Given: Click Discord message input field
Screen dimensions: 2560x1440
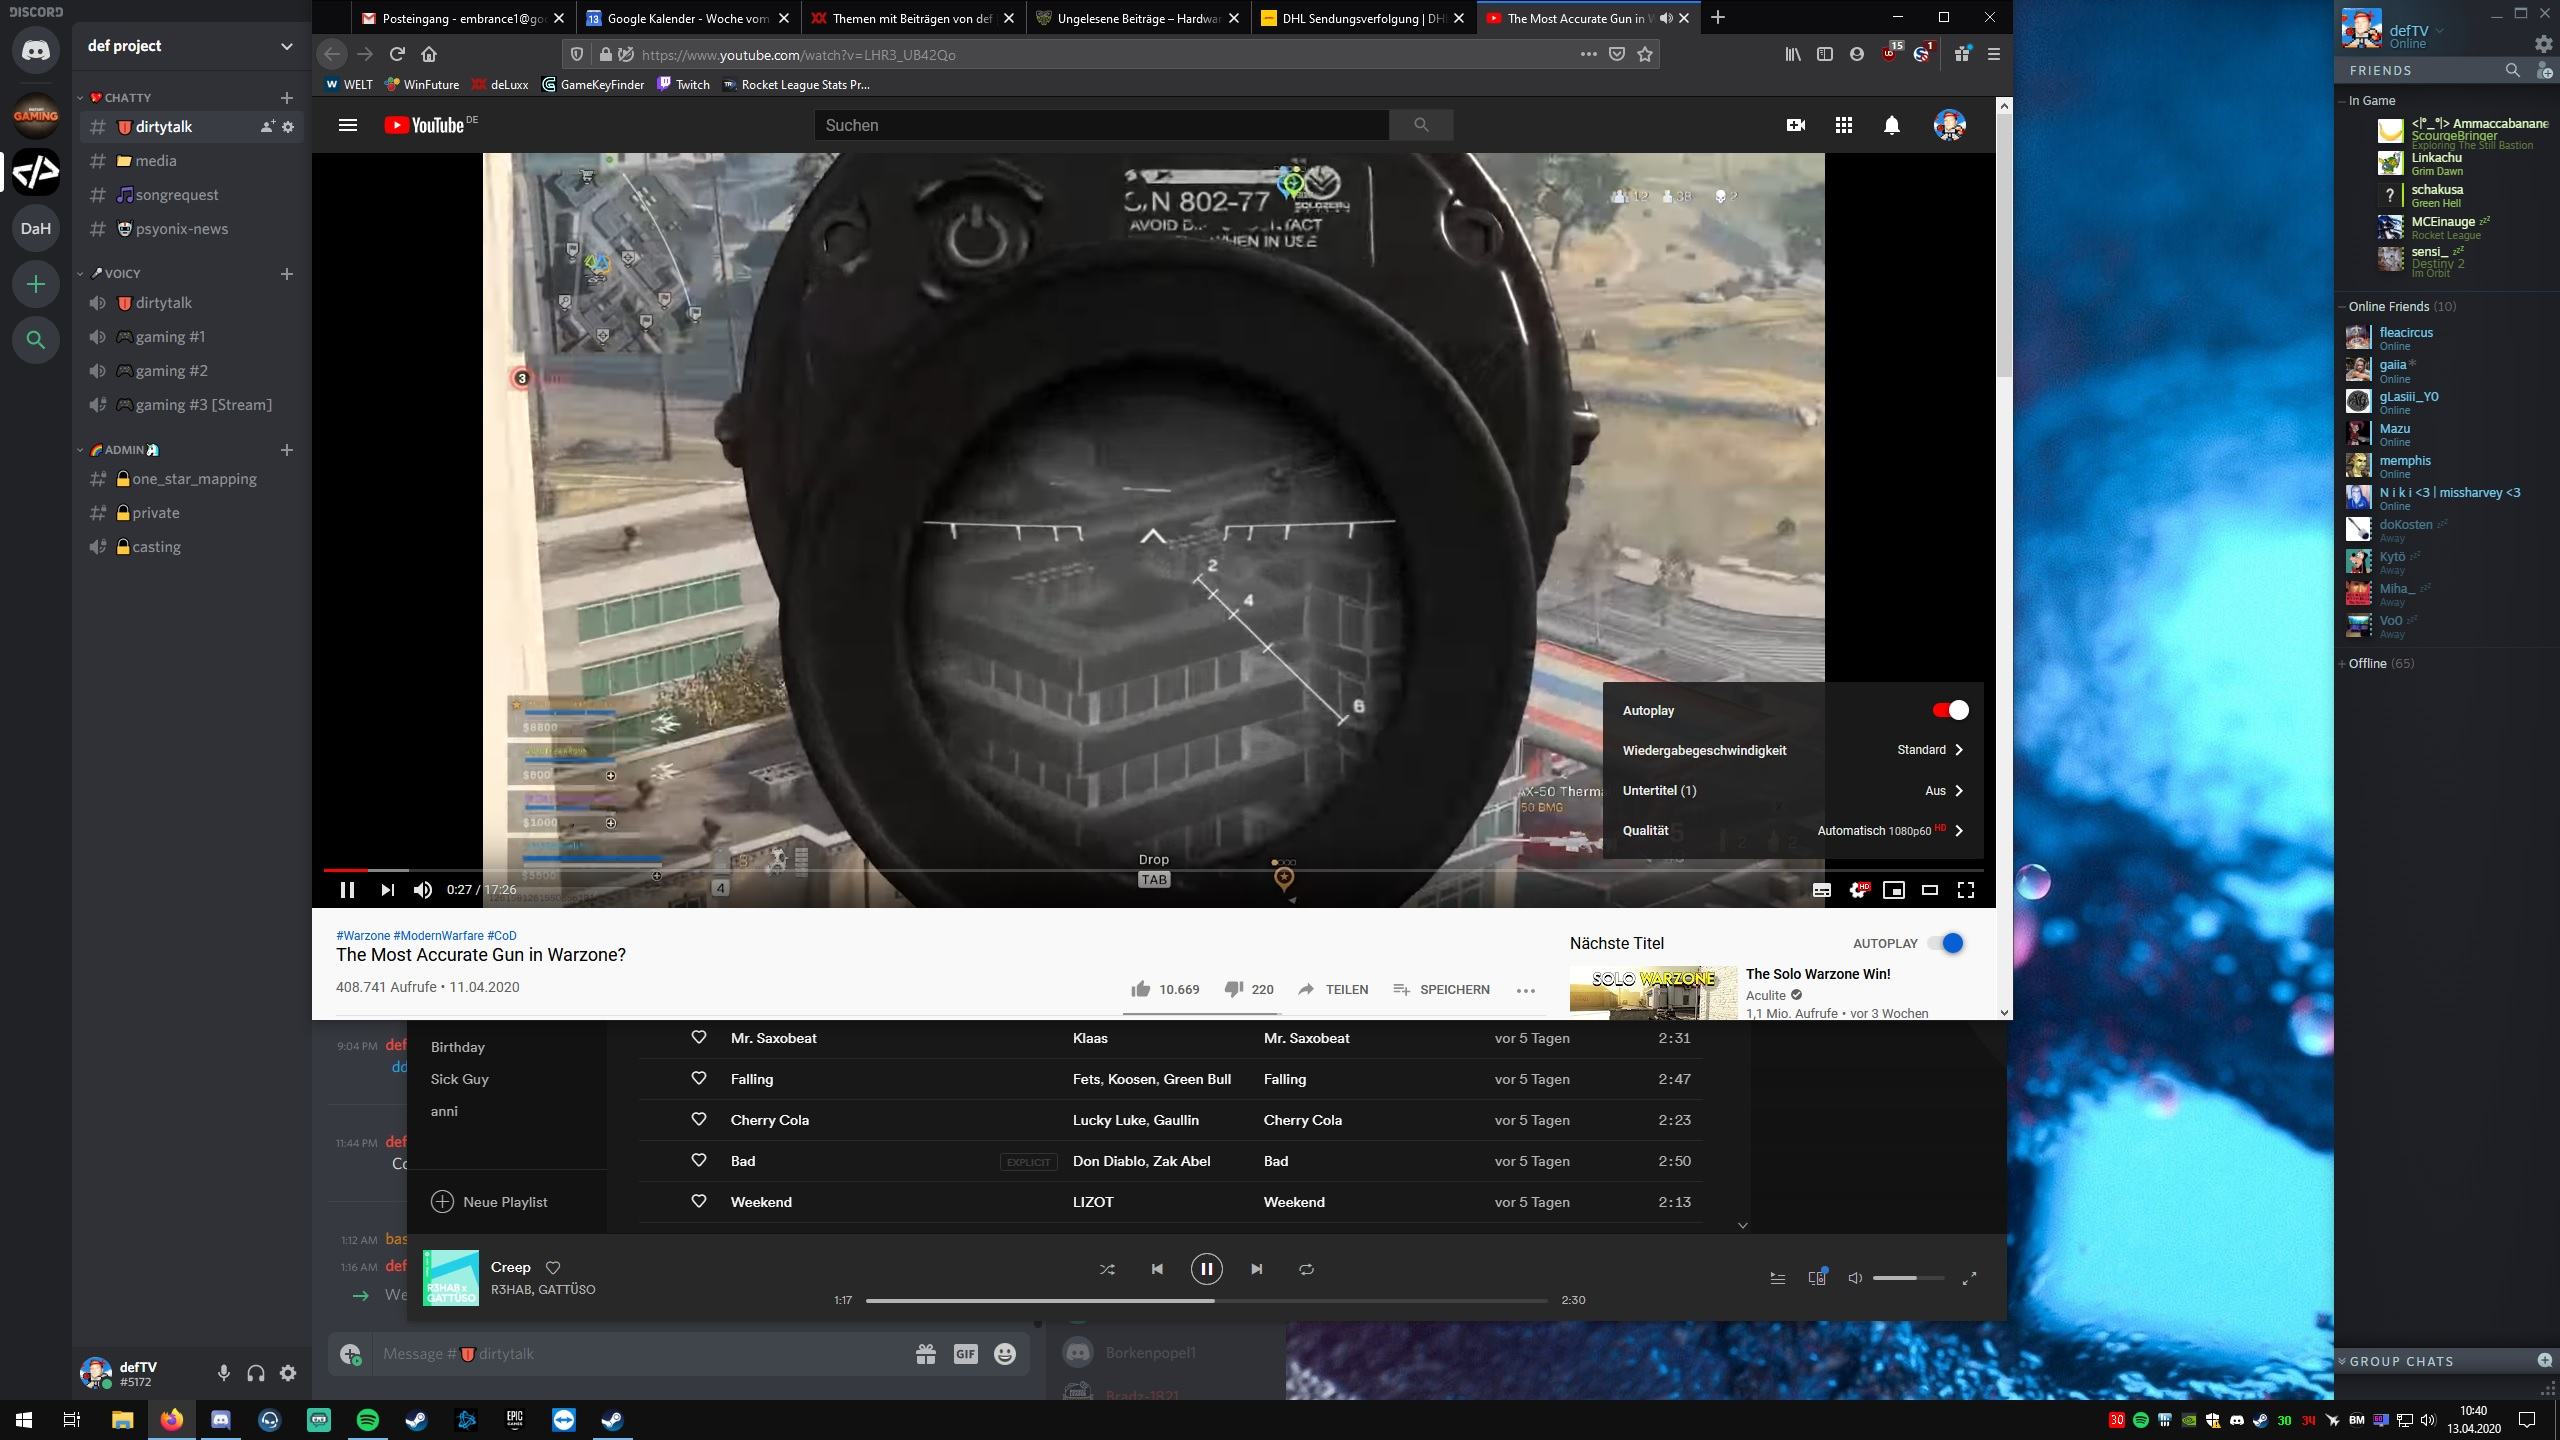Looking at the screenshot, I should point(640,1354).
